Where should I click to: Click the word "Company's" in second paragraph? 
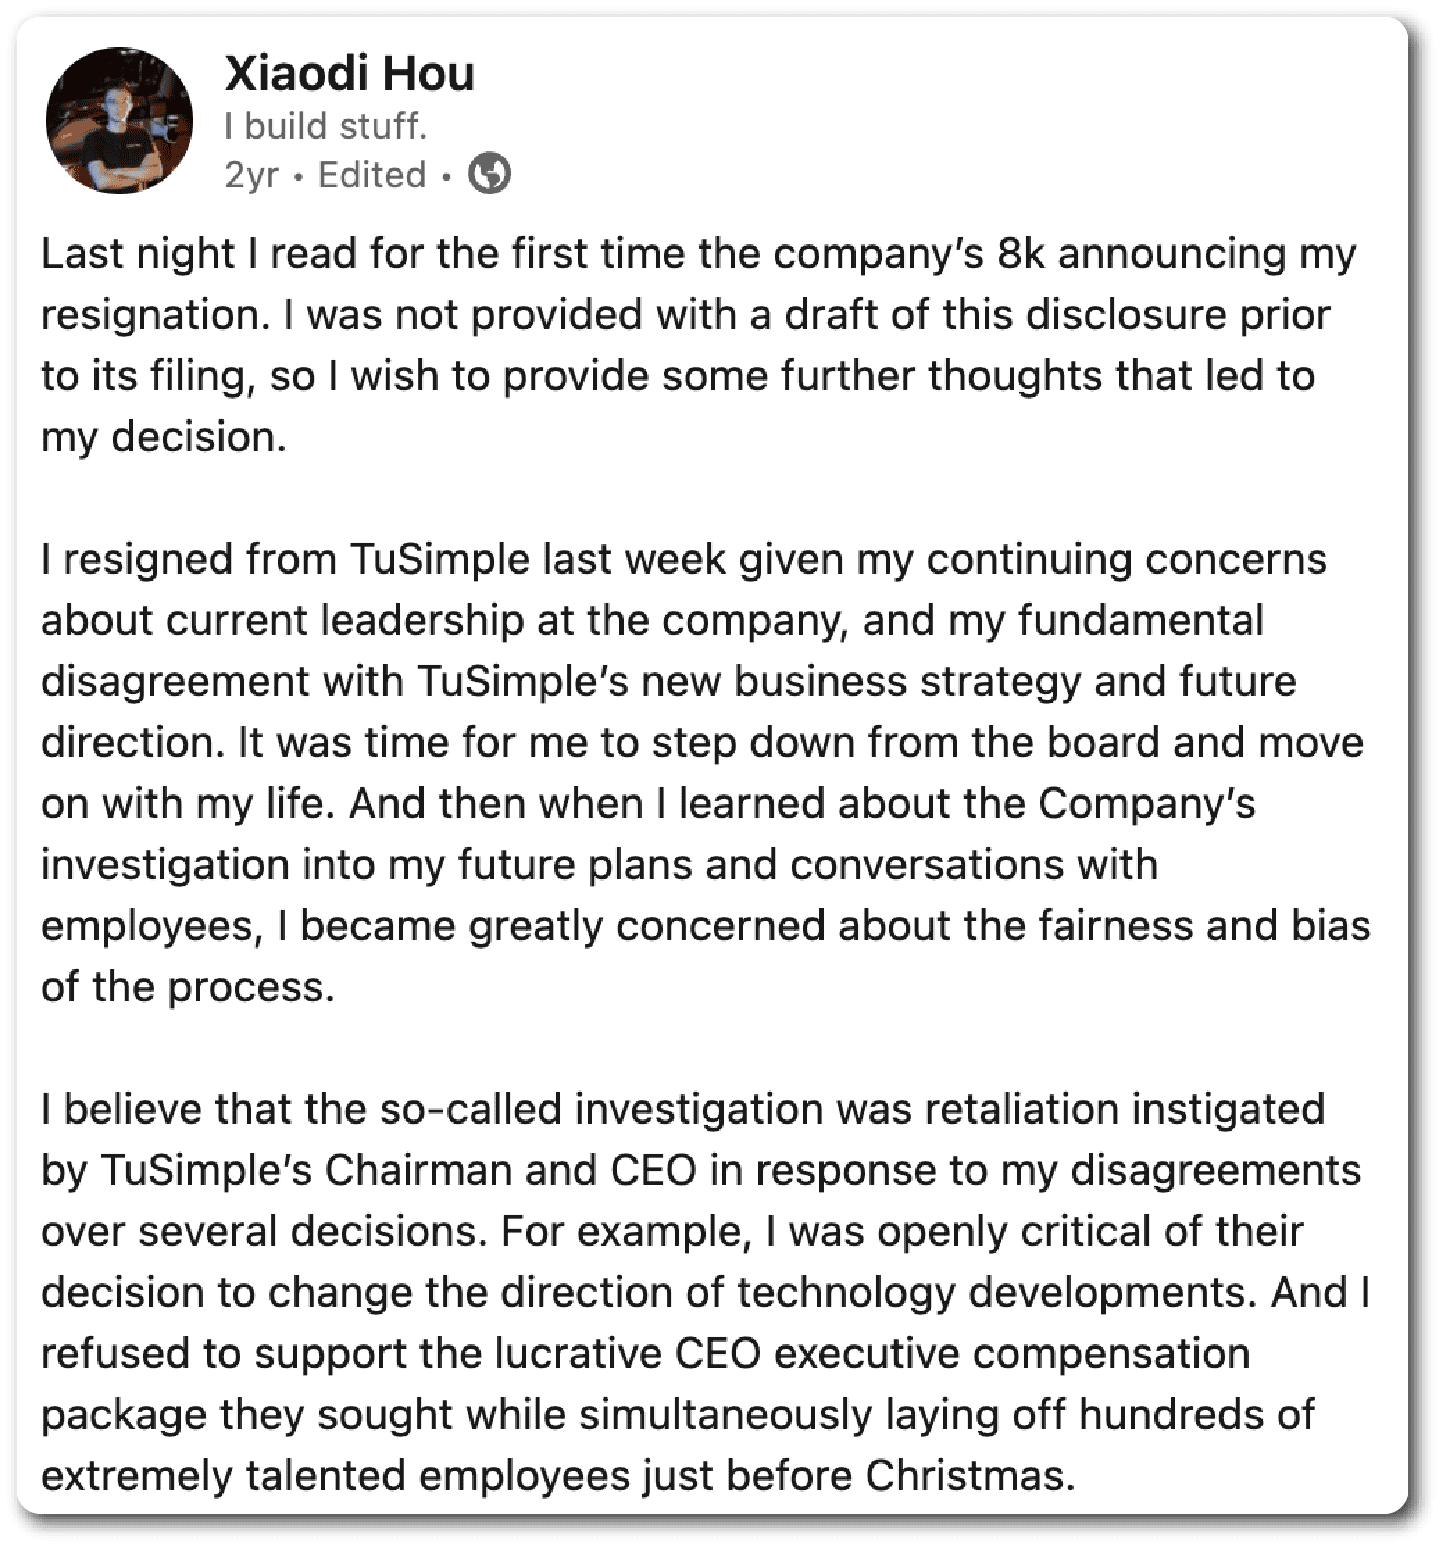[x=1146, y=803]
